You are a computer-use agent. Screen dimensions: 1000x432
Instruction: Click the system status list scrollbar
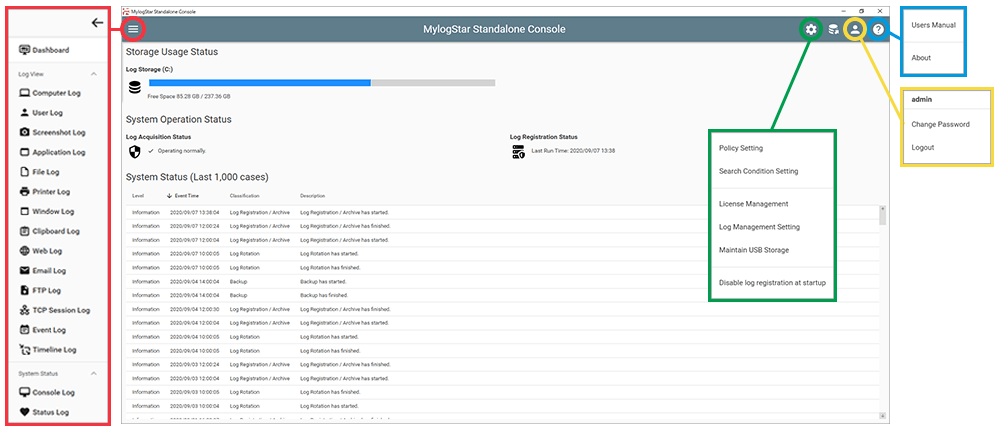882,300
